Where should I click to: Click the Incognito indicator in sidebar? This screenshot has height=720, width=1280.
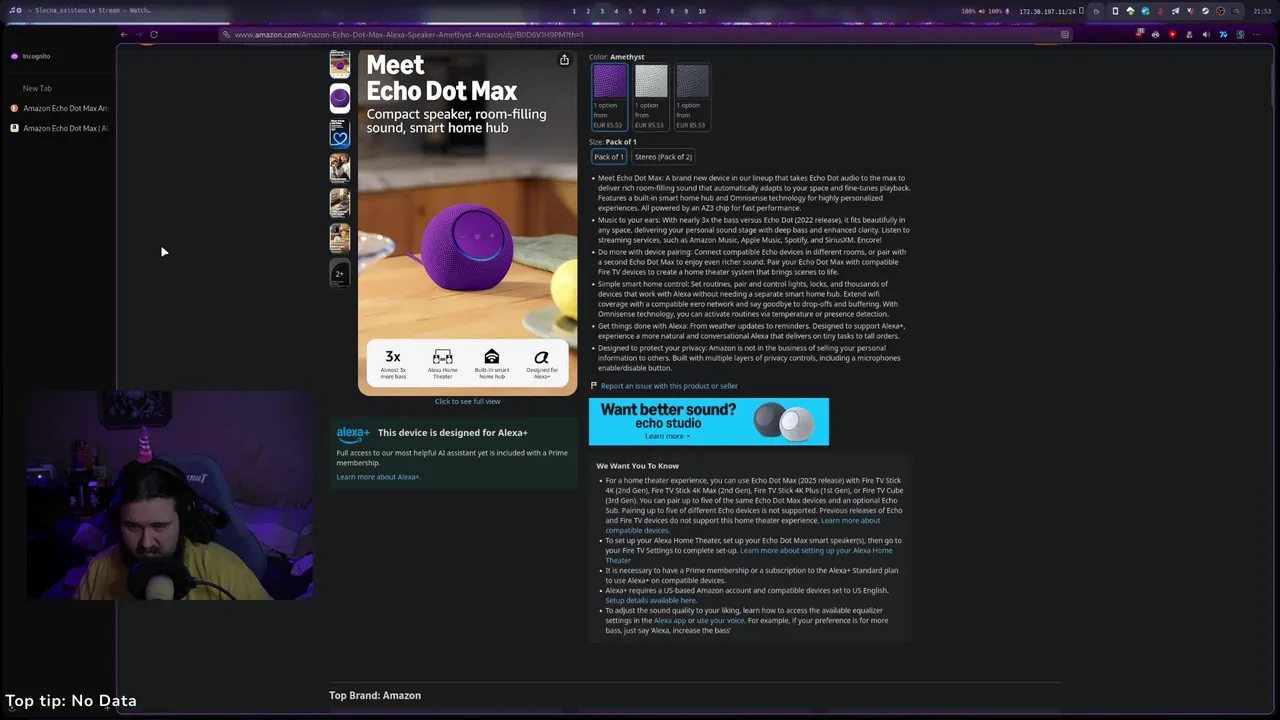pos(30,56)
